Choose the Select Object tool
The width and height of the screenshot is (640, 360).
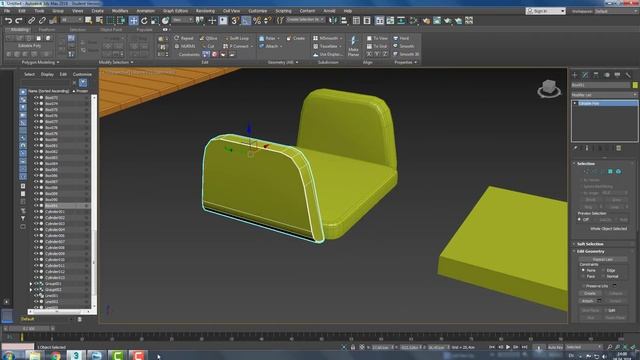(89, 20)
